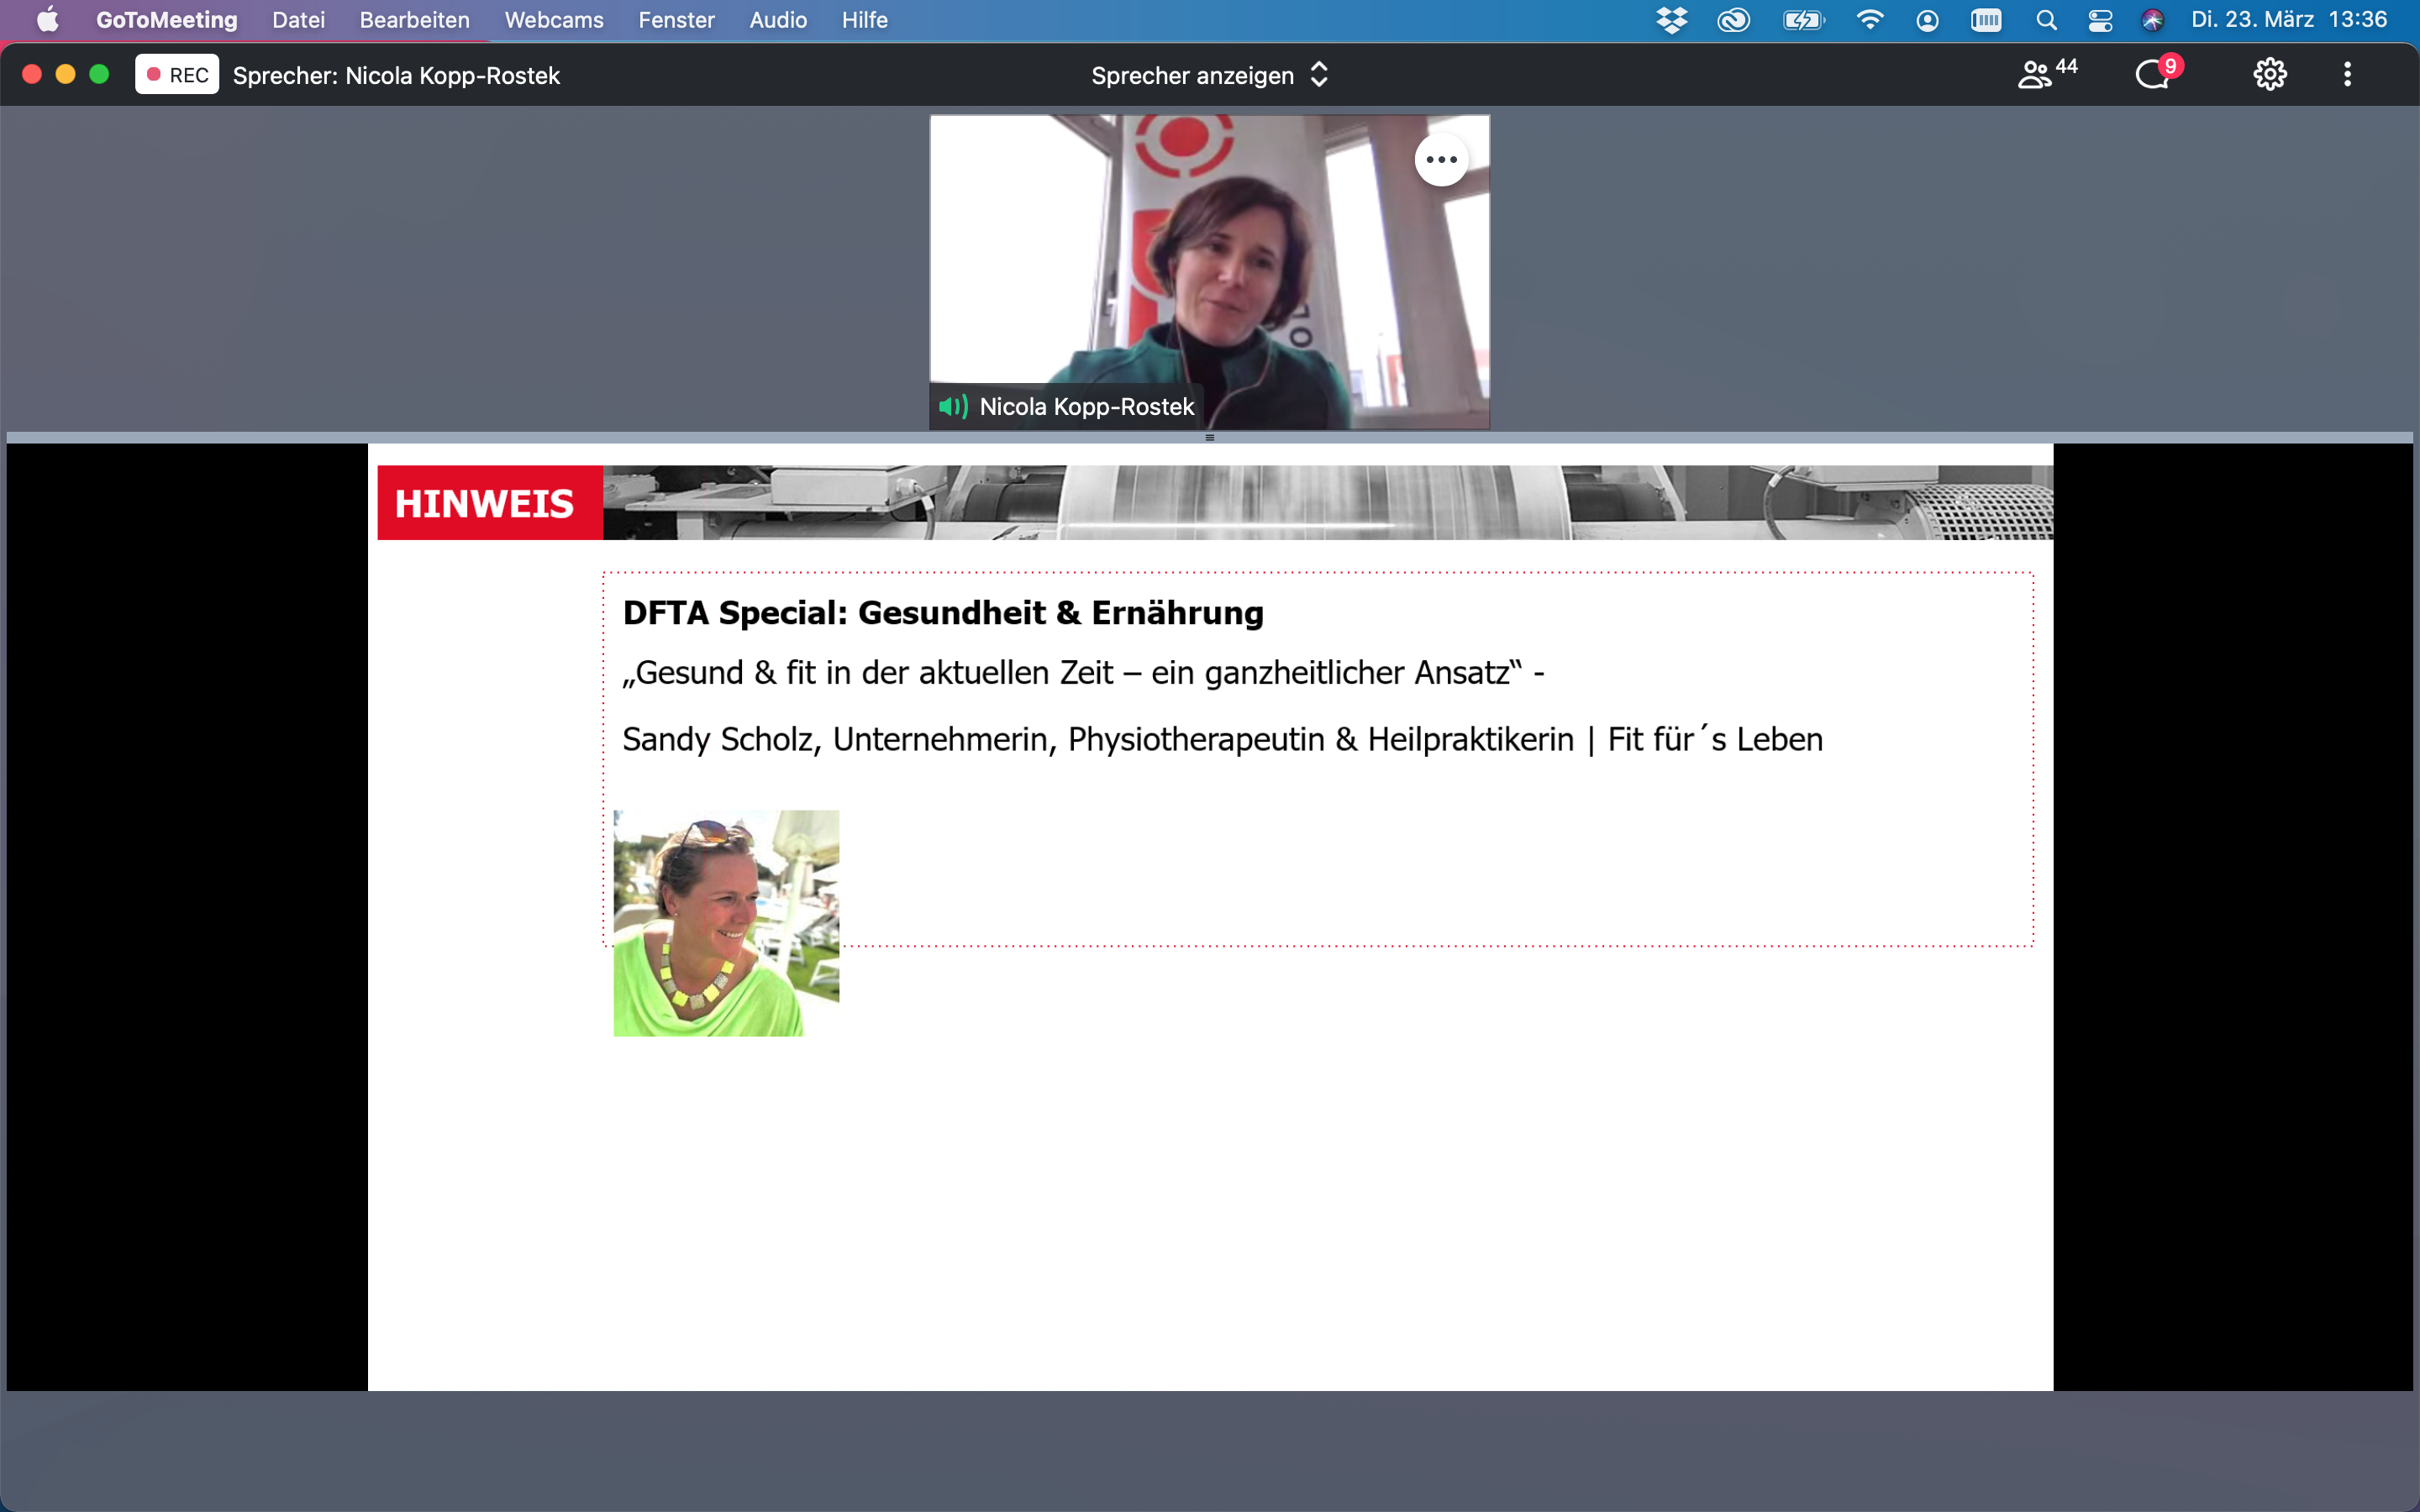Expand the Sprecher anzeigen view dropdown
The width and height of the screenshot is (2420, 1512).
(x=1209, y=75)
